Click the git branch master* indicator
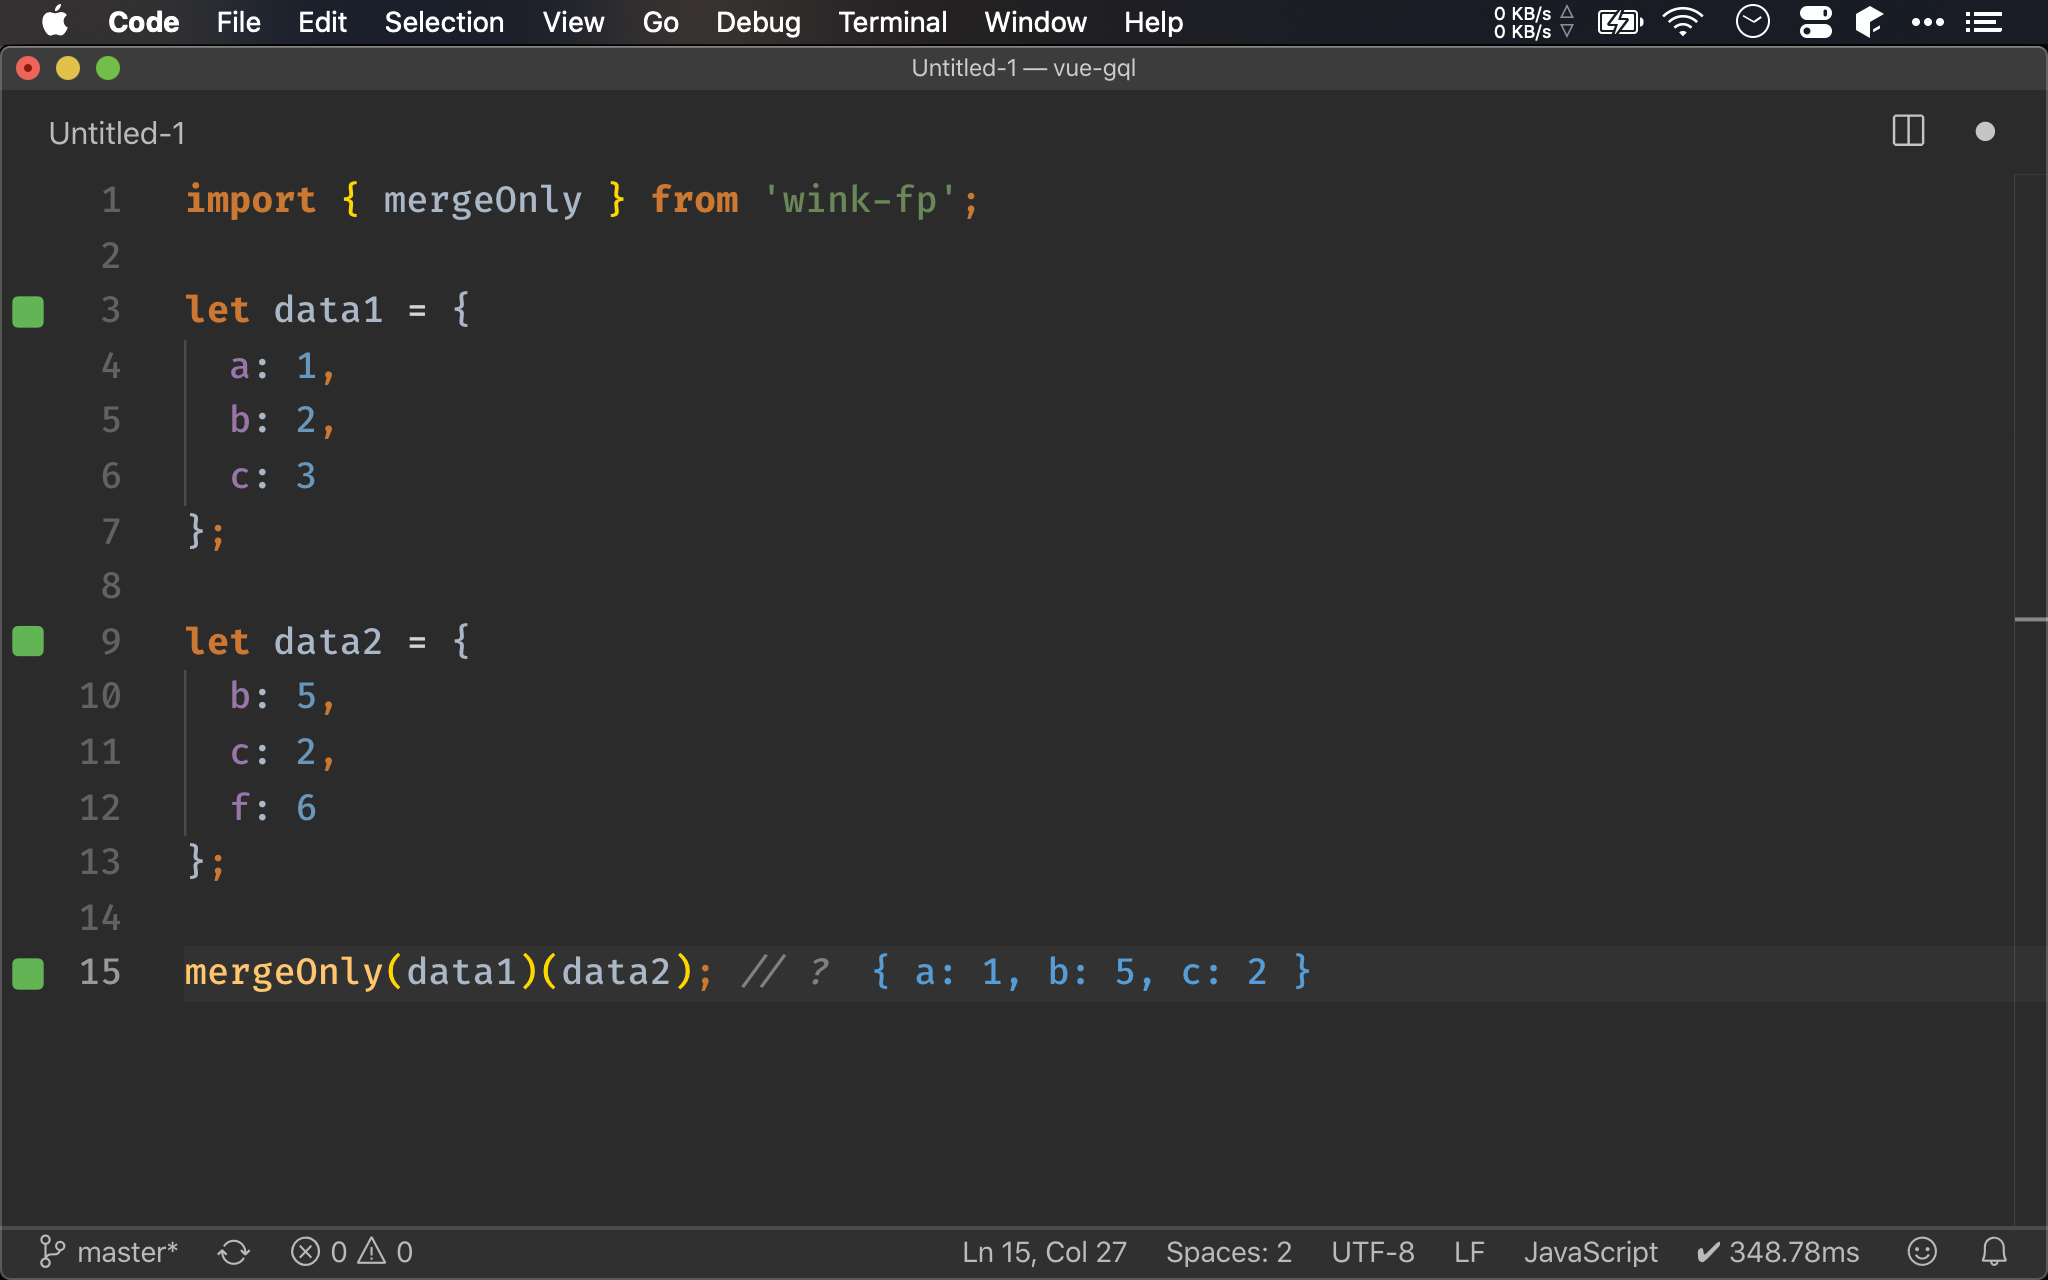This screenshot has height=1280, width=2048. point(108,1252)
